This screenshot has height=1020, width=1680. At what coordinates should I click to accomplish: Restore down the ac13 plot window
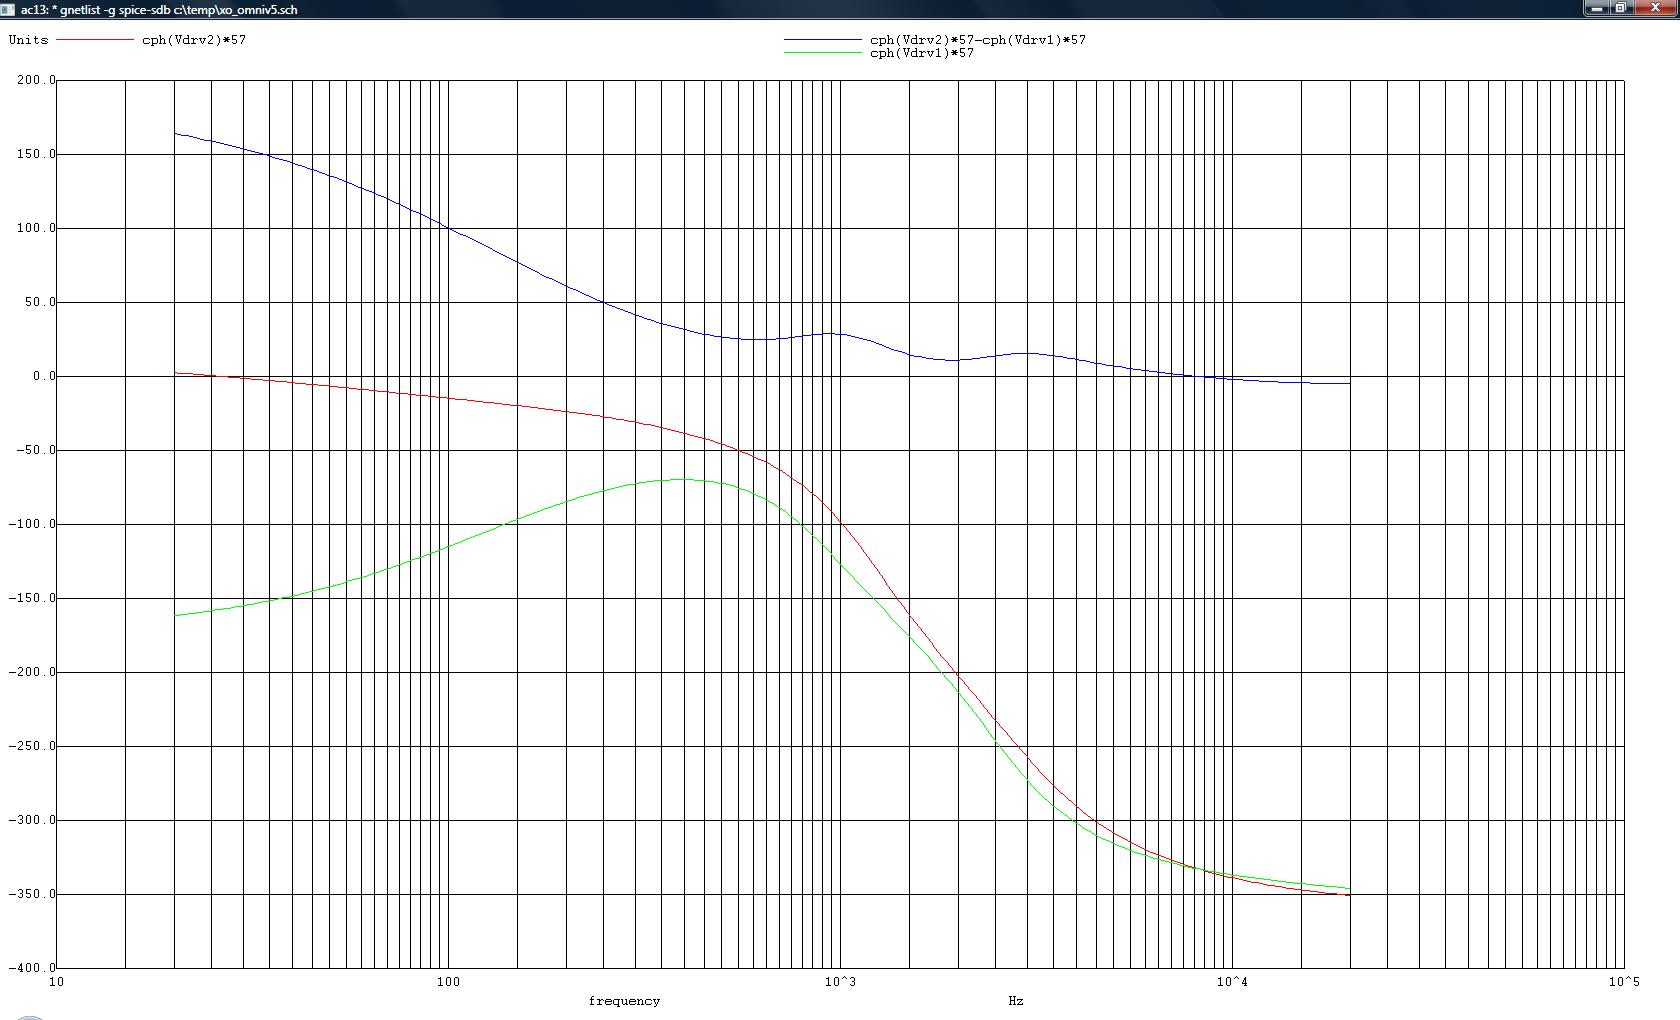pyautogui.click(x=1622, y=8)
